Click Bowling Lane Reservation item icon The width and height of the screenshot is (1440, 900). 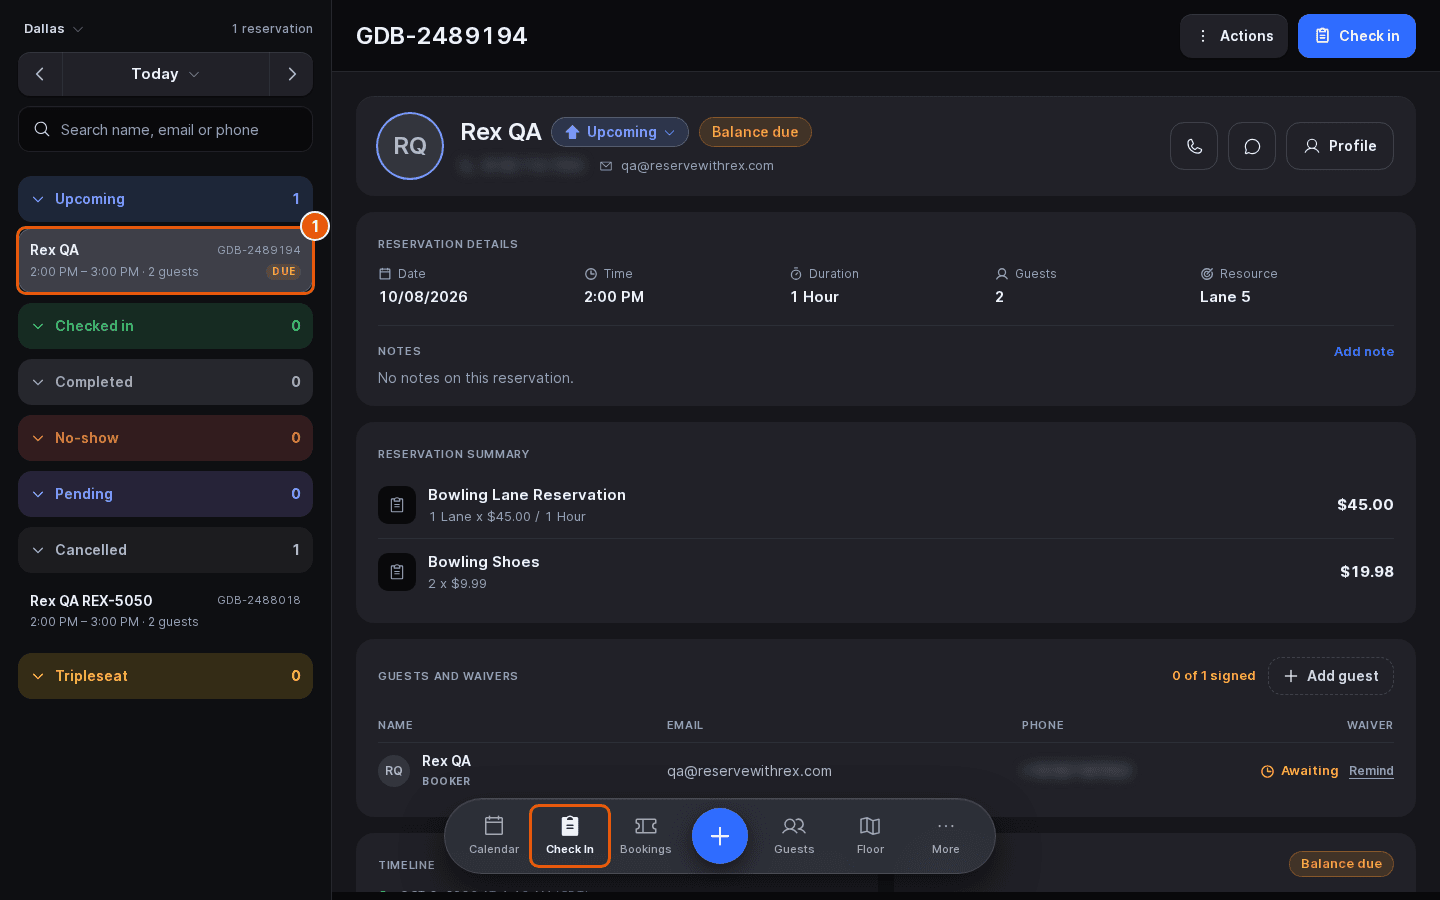(397, 505)
